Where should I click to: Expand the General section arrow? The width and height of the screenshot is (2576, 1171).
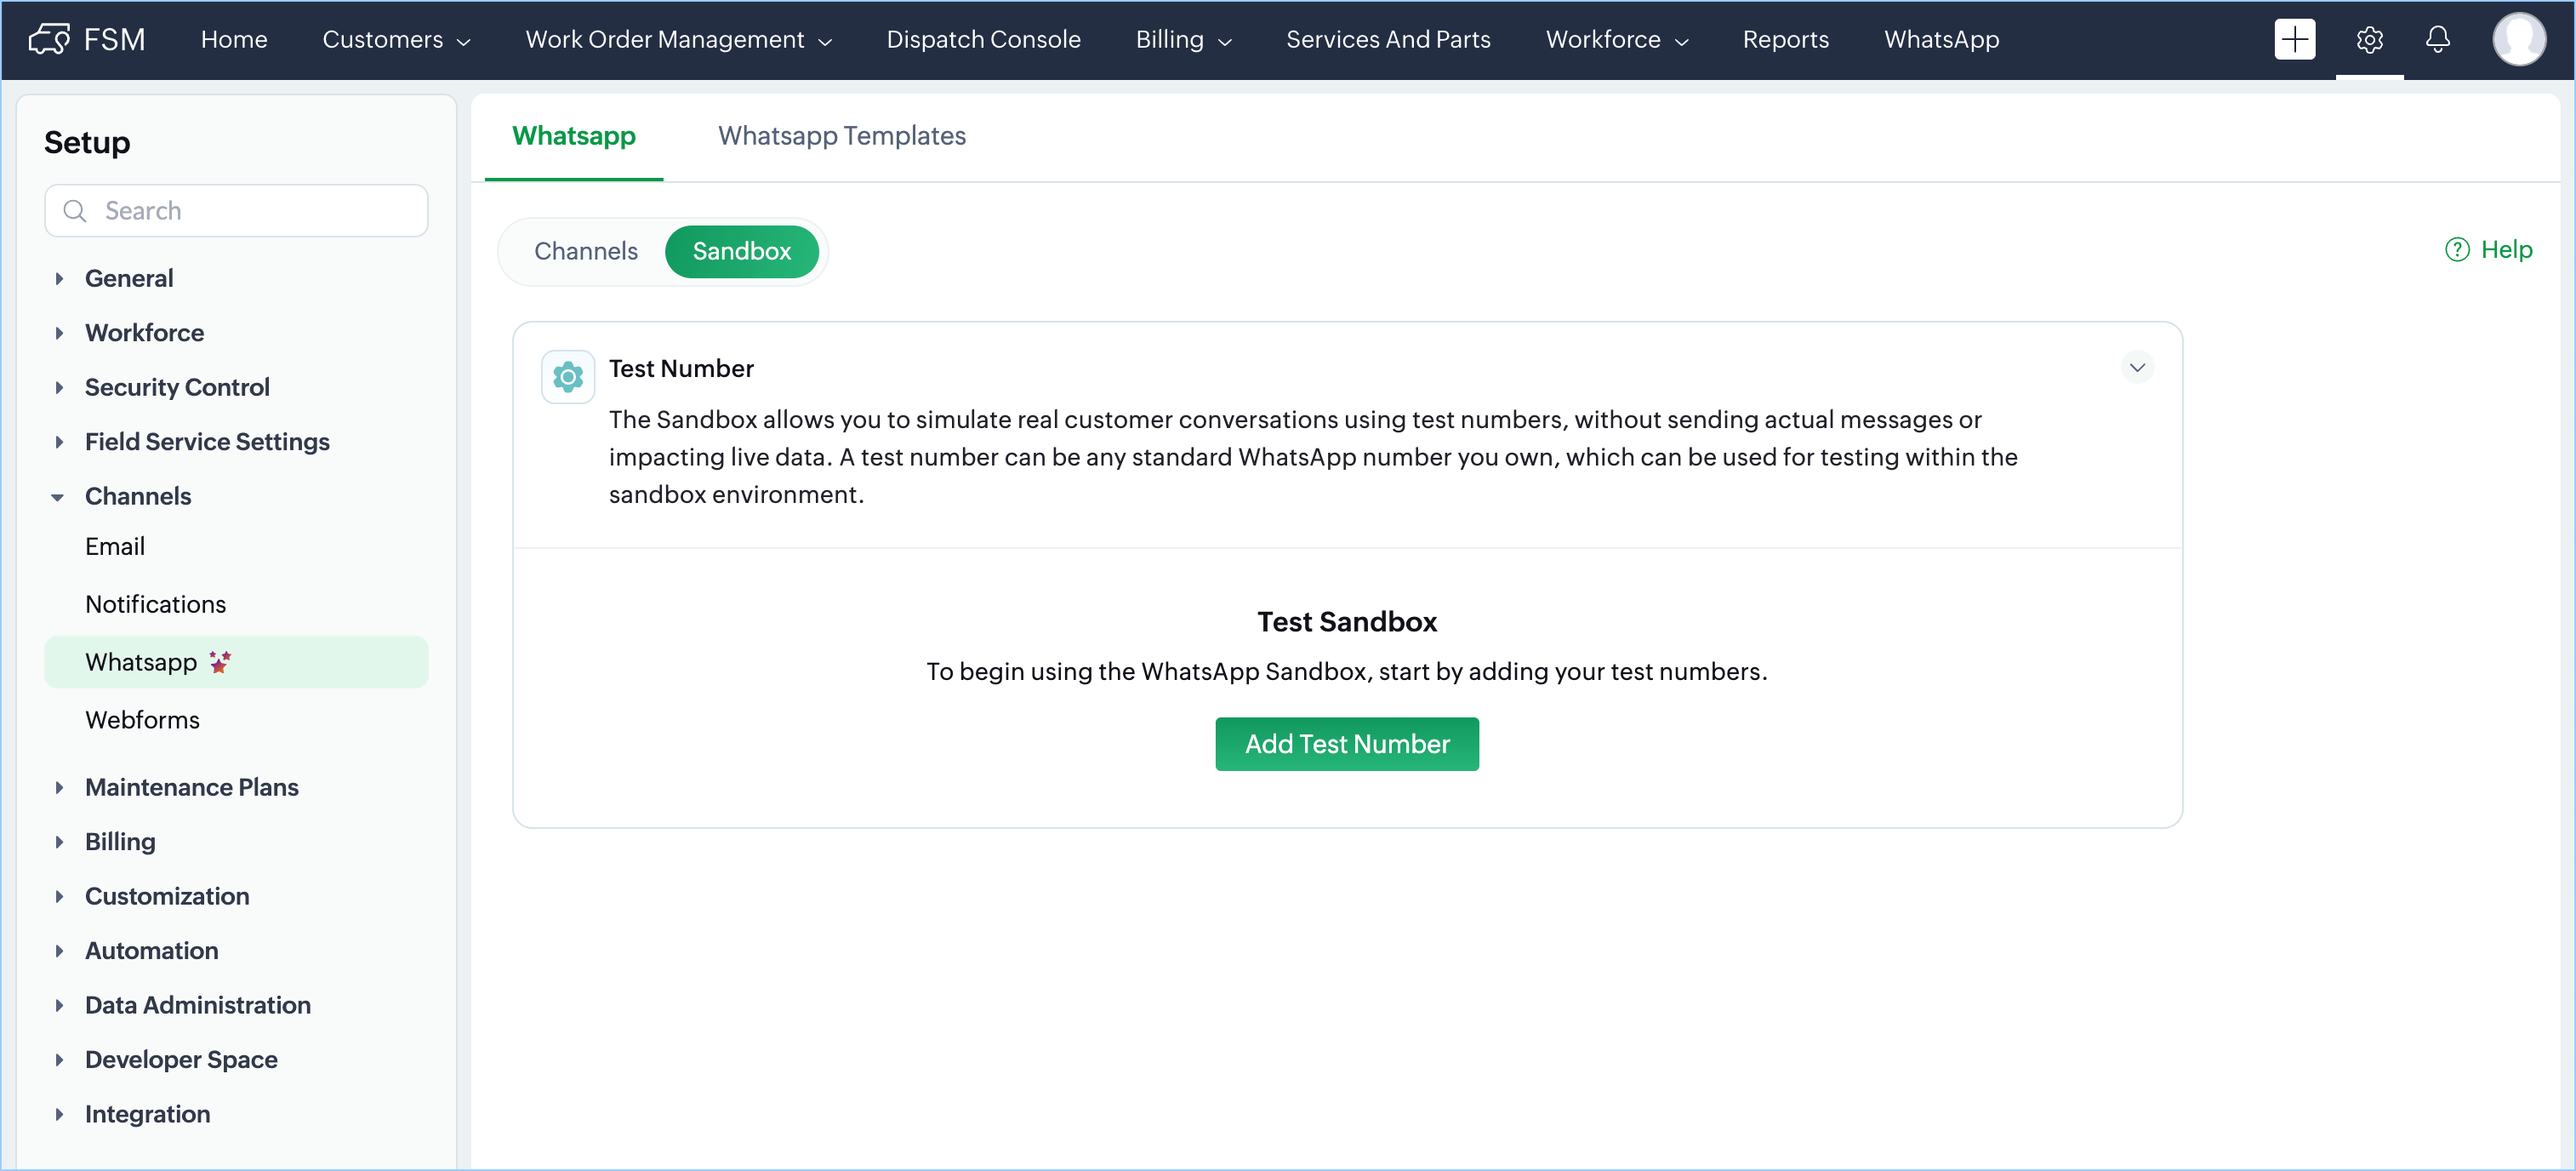[x=59, y=278]
